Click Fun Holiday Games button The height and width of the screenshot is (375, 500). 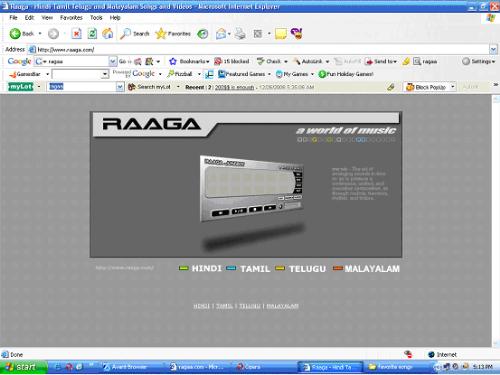346,74
